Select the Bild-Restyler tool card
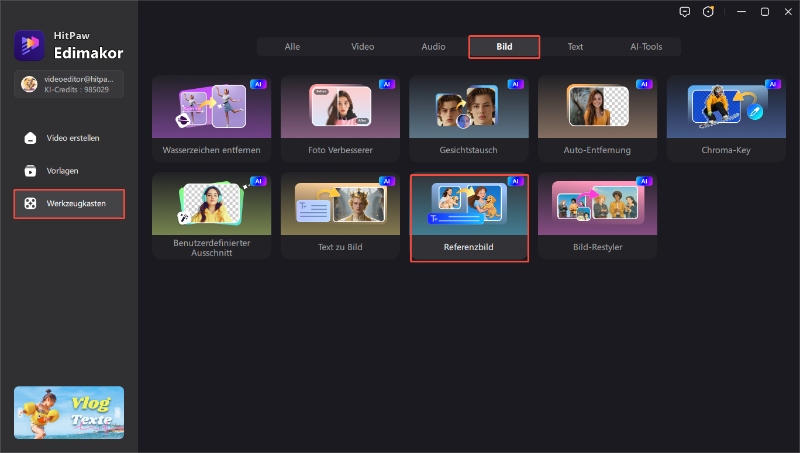The width and height of the screenshot is (800, 453). tap(597, 216)
